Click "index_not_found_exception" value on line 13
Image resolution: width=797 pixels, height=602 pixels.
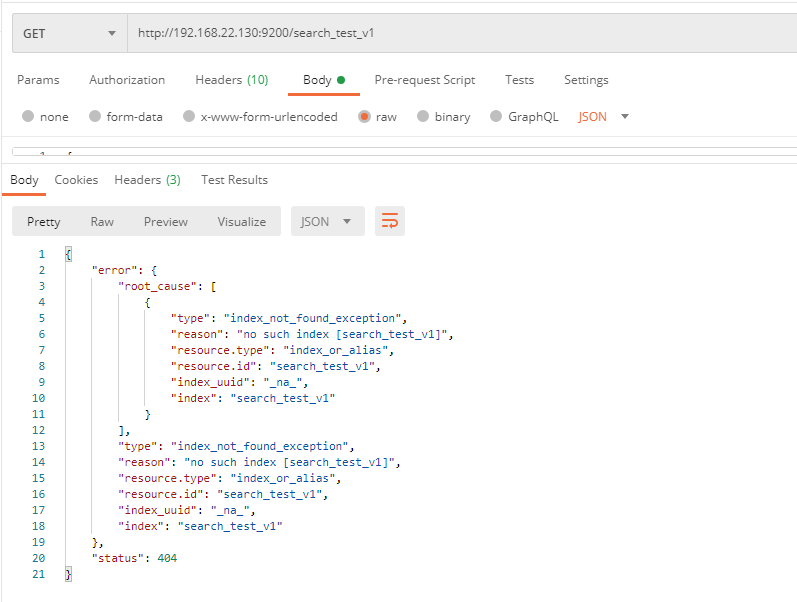(x=260, y=446)
